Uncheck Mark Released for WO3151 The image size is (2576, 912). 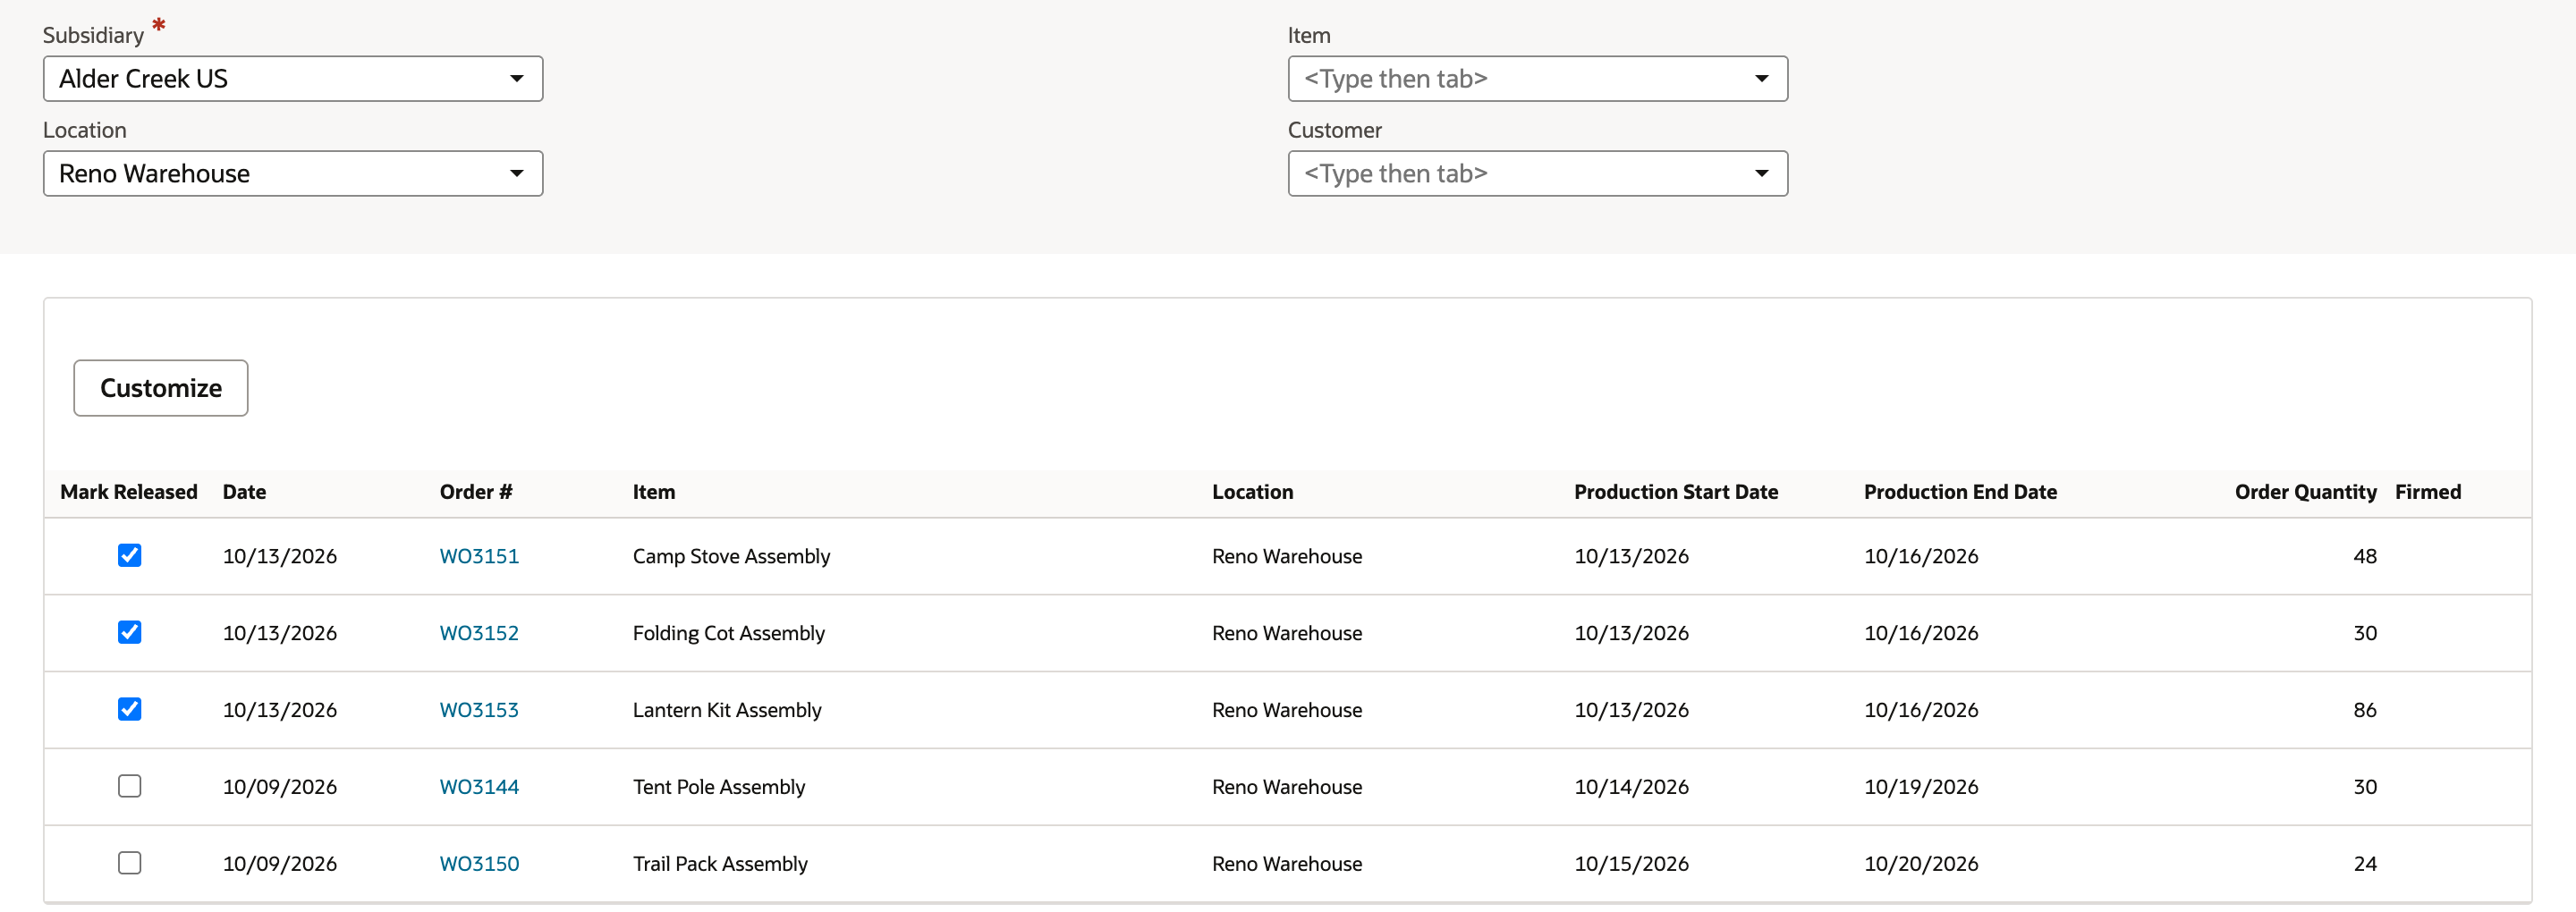(x=129, y=555)
